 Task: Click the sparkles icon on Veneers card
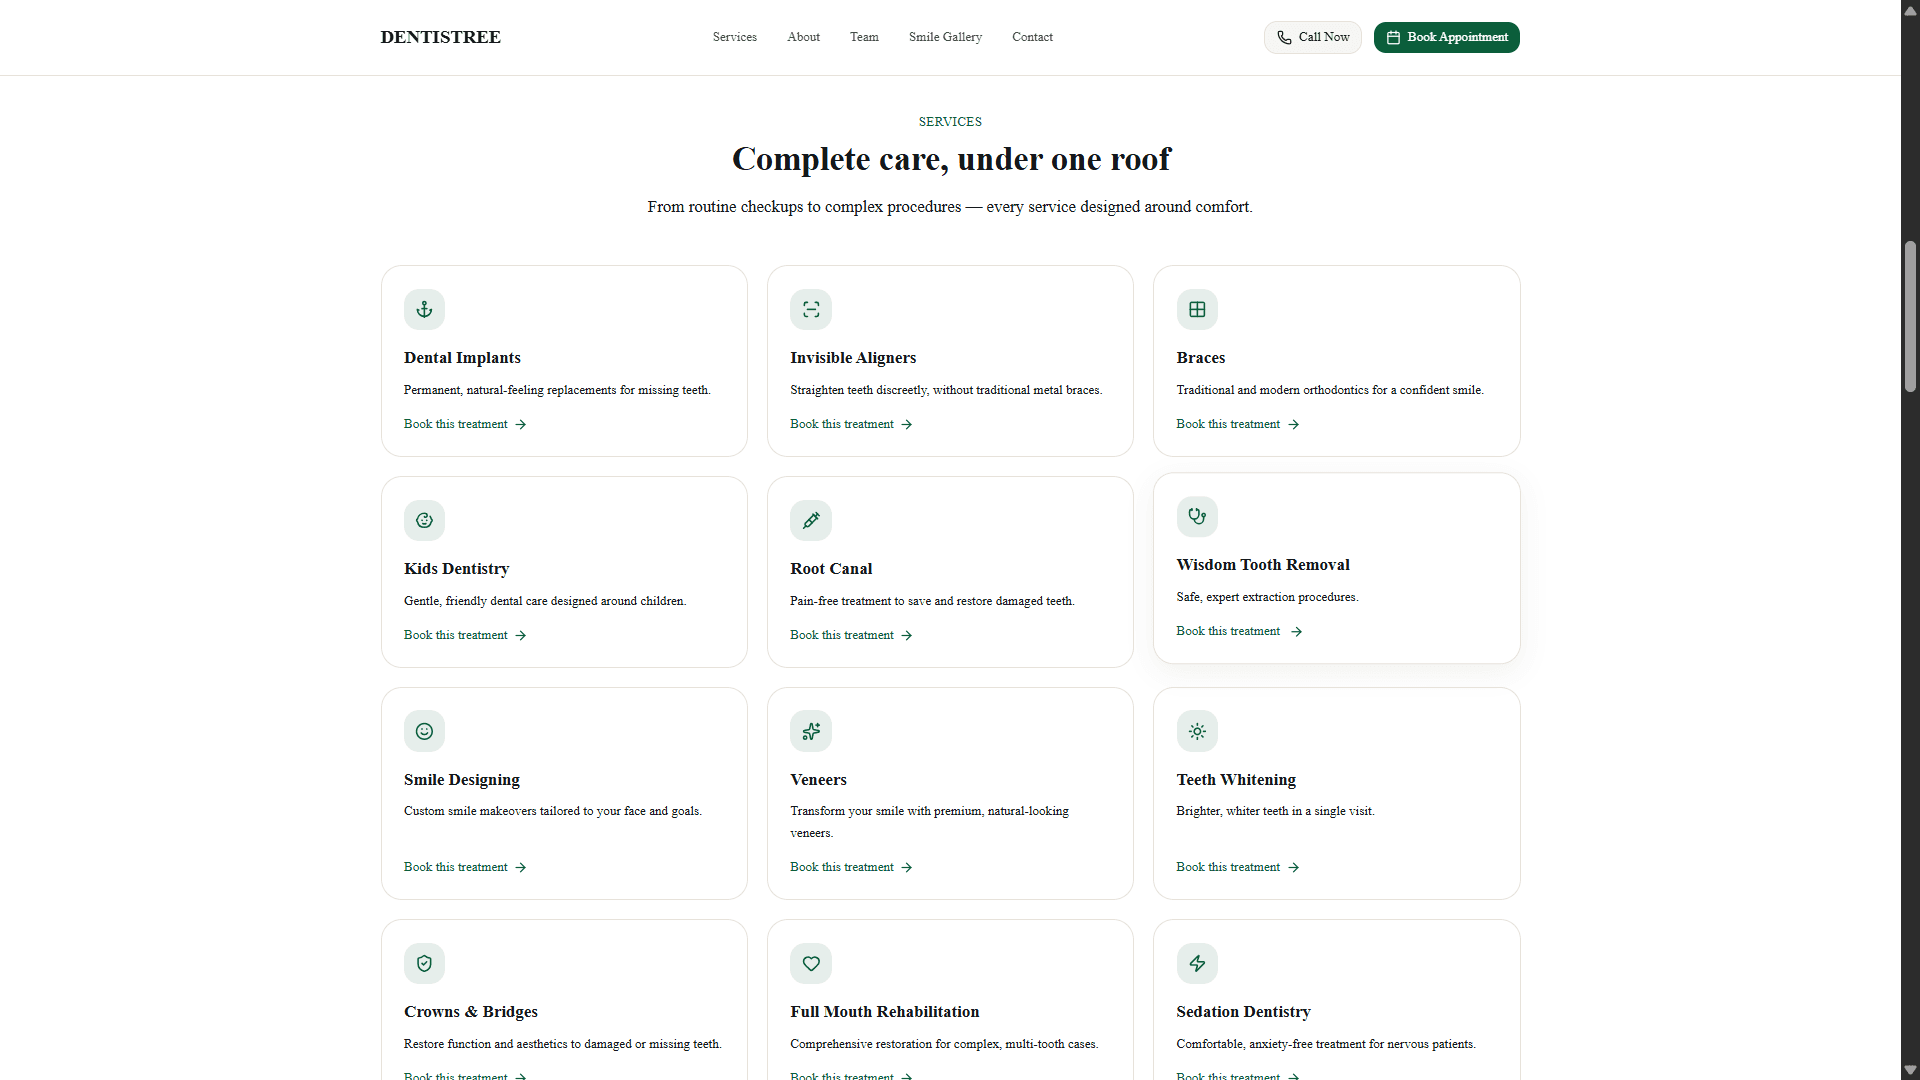(811, 731)
